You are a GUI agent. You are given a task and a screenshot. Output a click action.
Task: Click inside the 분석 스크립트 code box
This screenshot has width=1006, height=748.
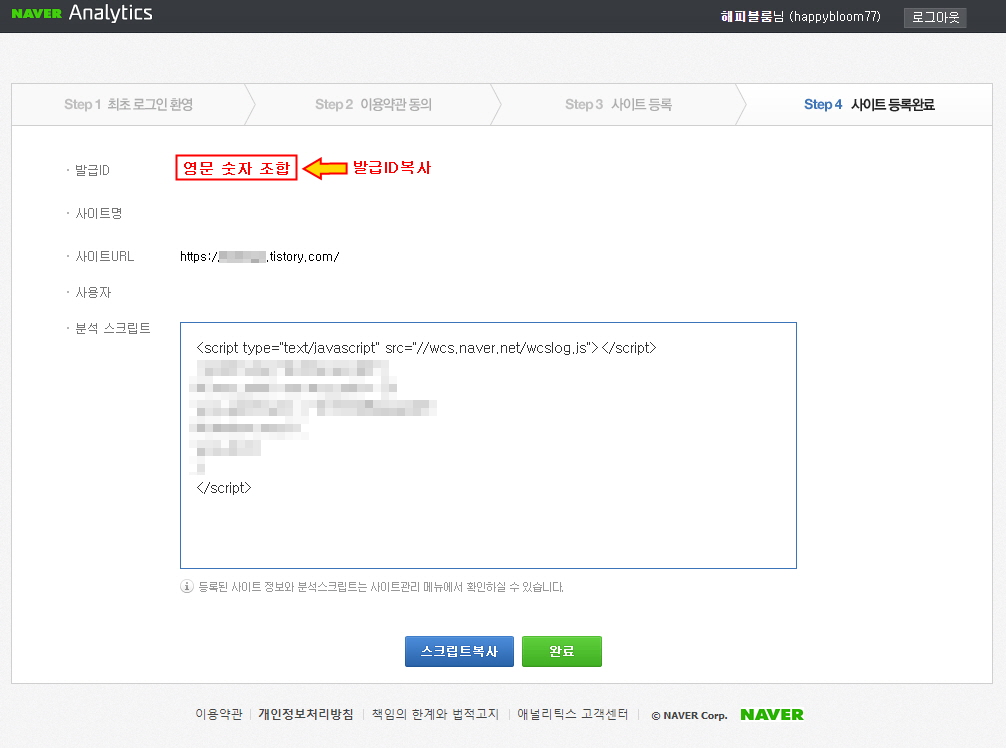[488, 445]
